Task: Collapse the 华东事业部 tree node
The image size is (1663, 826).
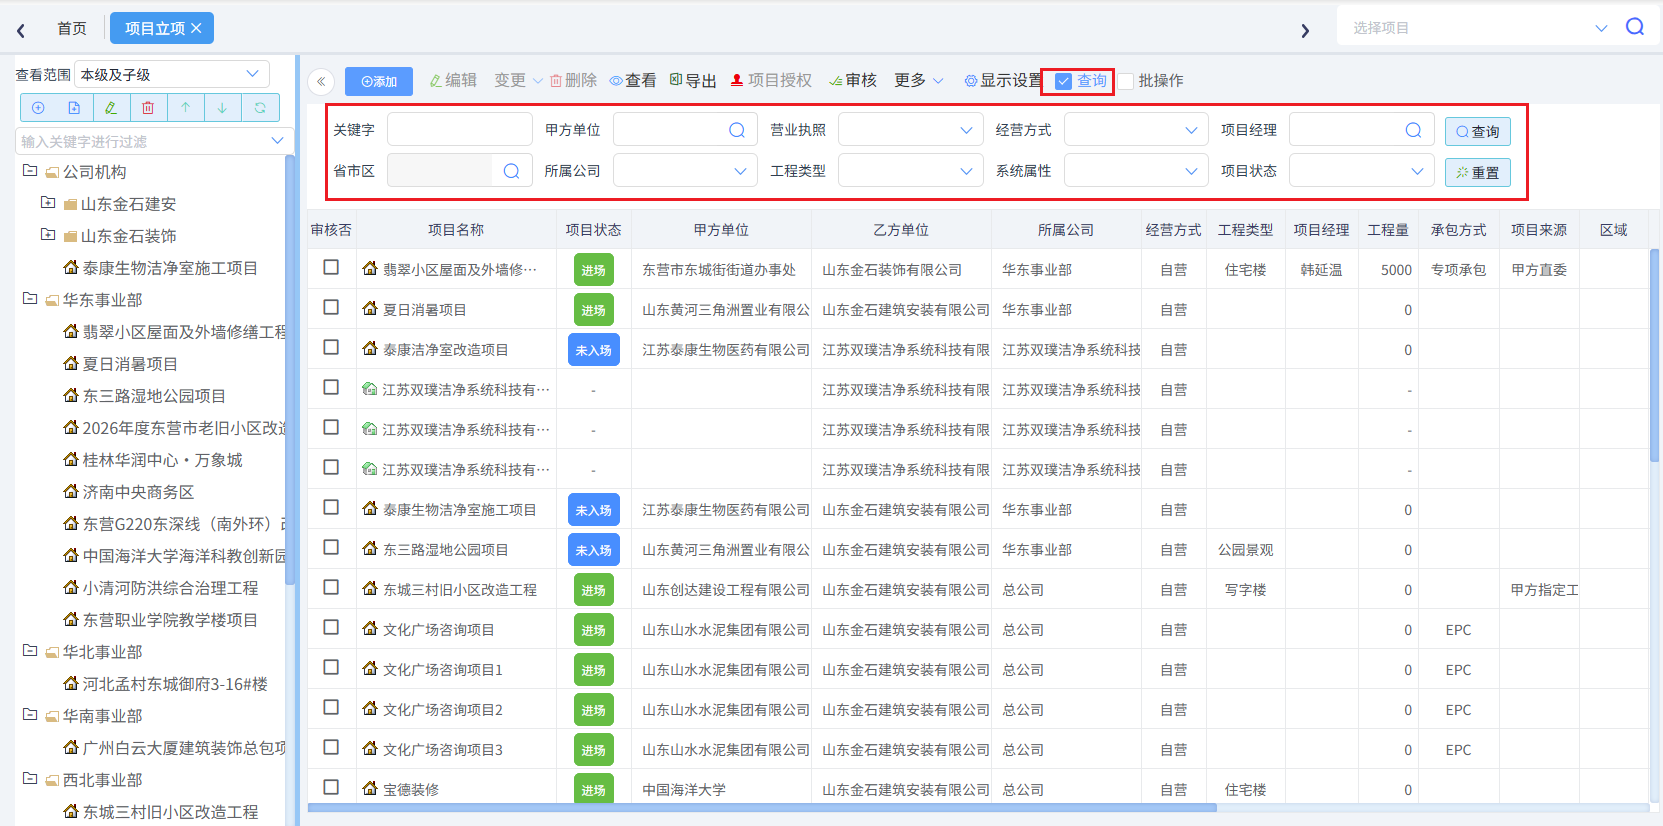Action: 30,299
